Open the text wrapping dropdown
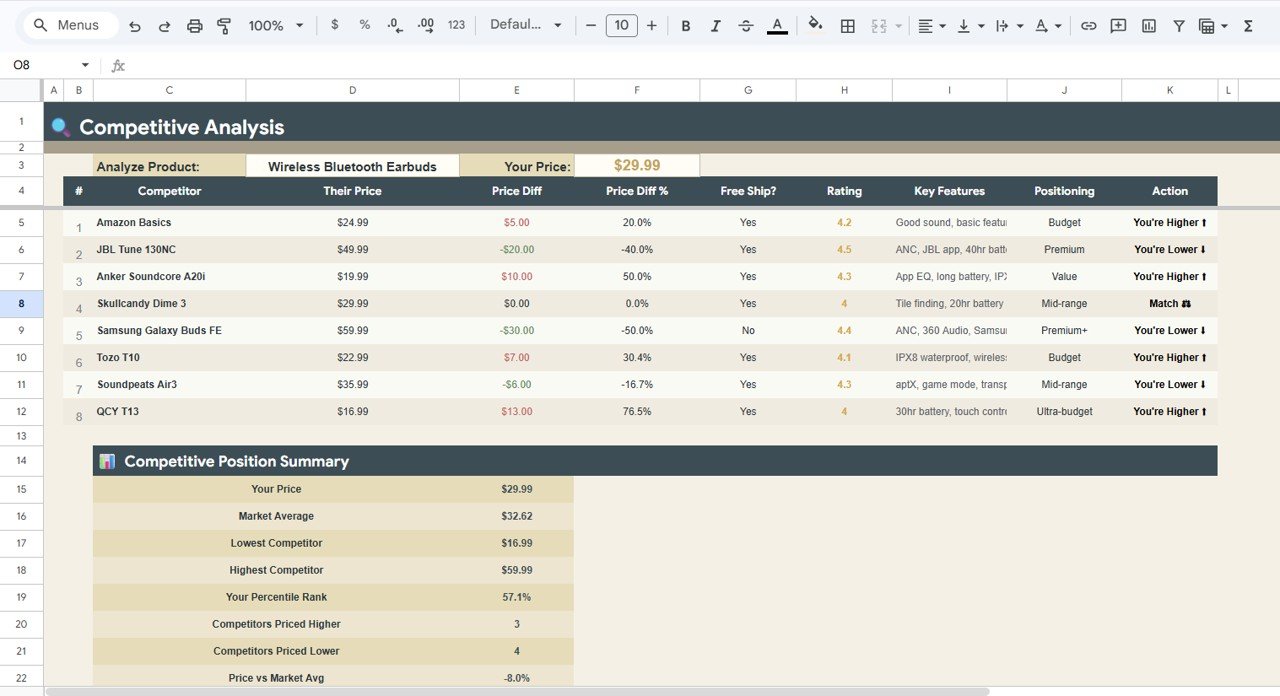This screenshot has height=696, width=1280. click(1009, 26)
